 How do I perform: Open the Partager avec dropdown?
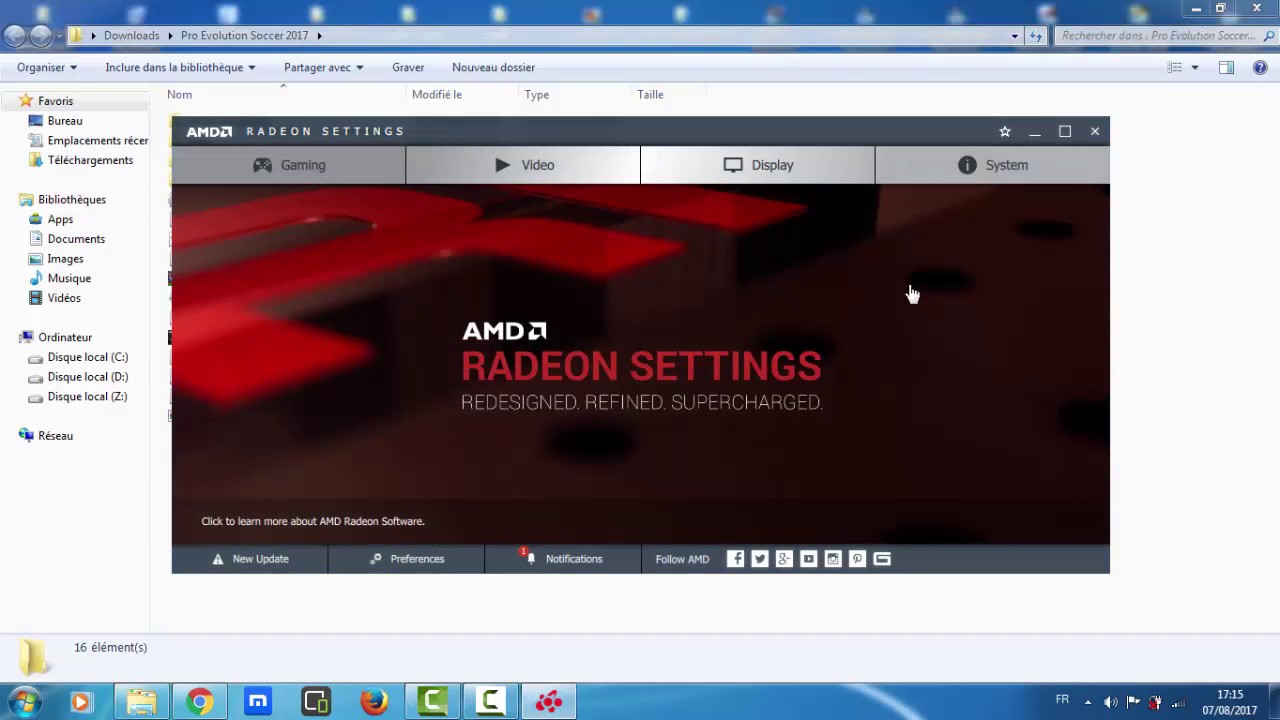[323, 67]
